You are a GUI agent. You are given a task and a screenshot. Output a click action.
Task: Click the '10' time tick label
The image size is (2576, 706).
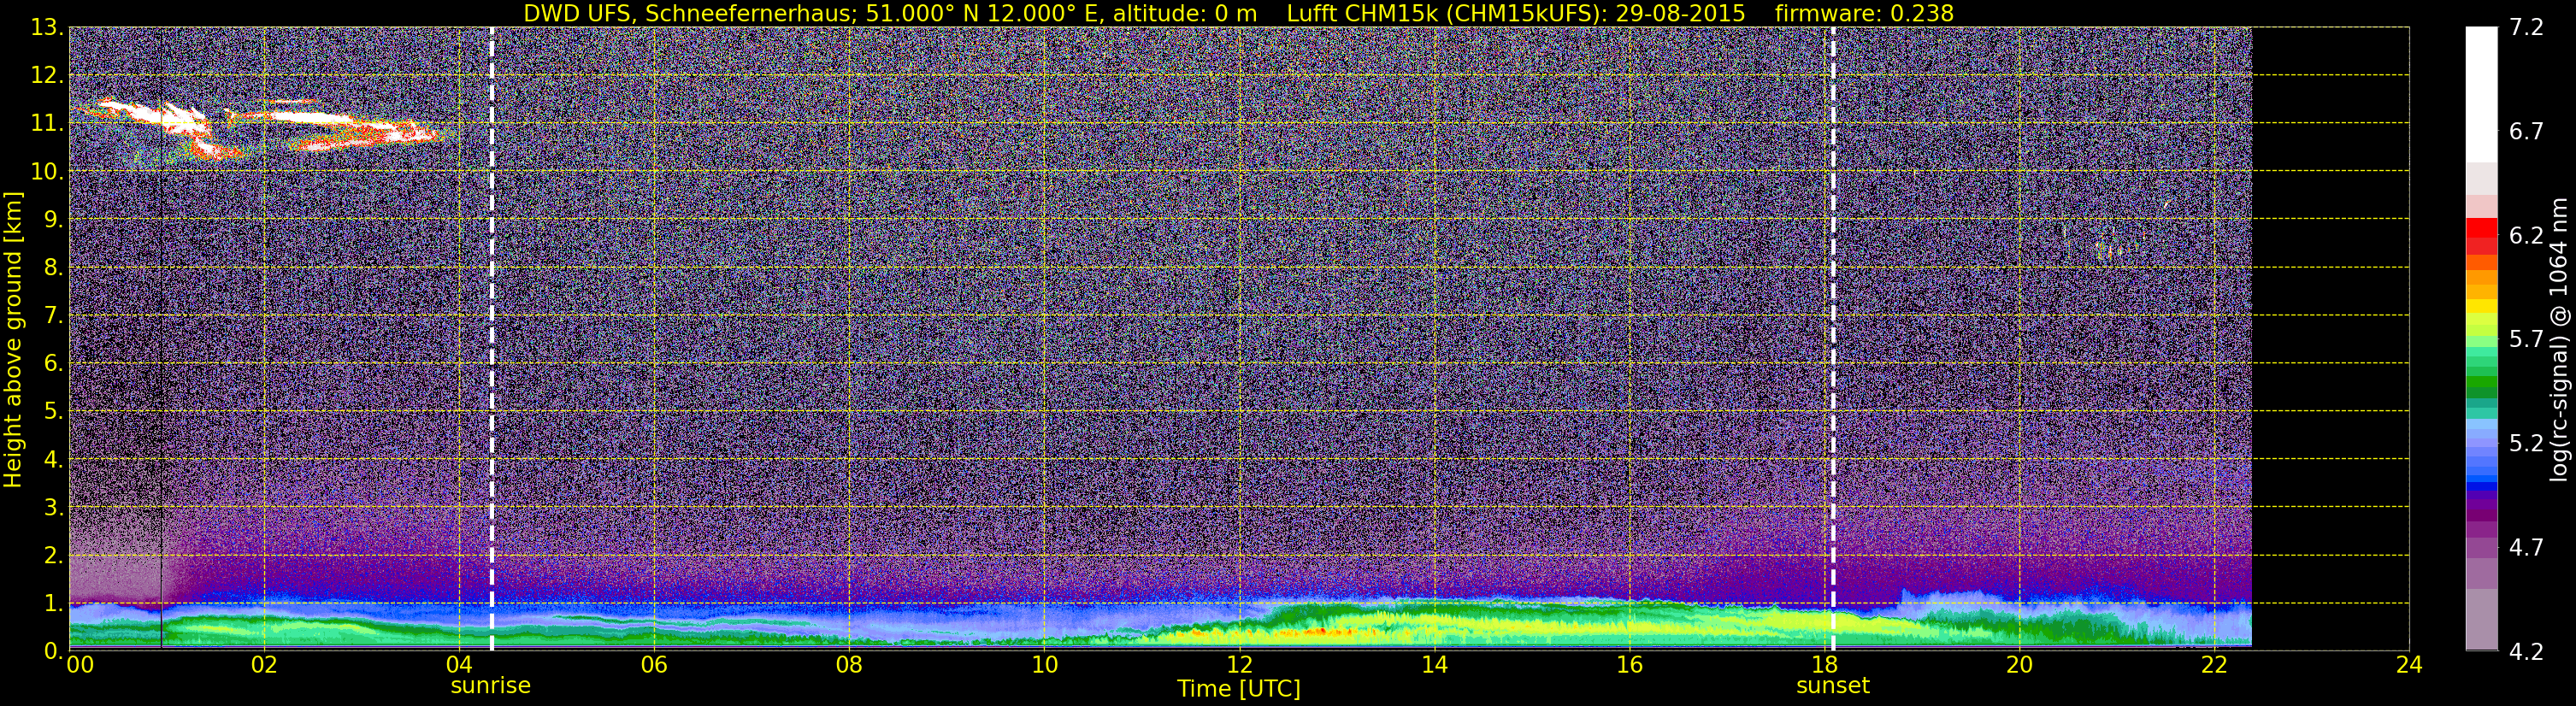tap(1044, 665)
